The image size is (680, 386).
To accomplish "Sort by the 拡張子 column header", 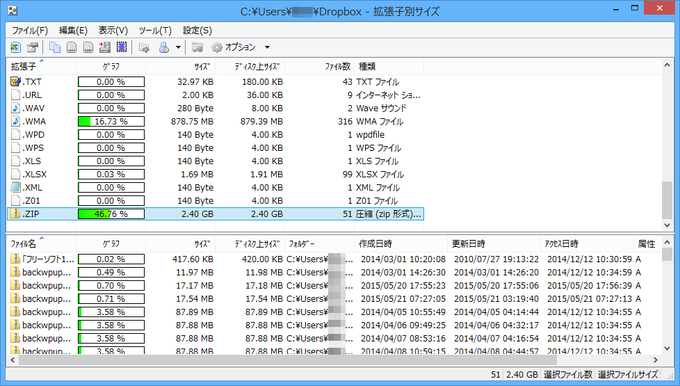I will (x=41, y=66).
